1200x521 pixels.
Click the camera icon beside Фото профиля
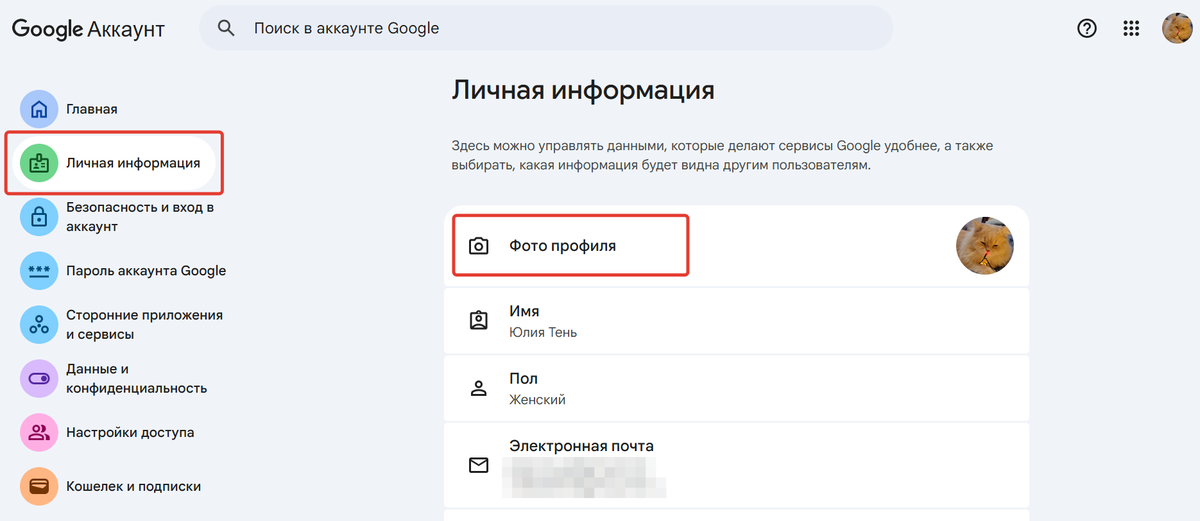479,245
